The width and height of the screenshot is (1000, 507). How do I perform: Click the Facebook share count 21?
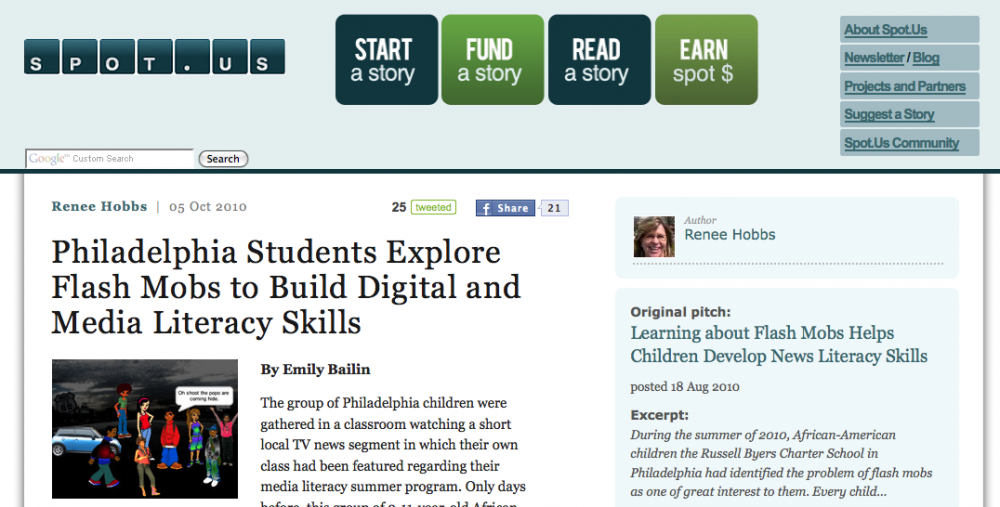(x=556, y=208)
